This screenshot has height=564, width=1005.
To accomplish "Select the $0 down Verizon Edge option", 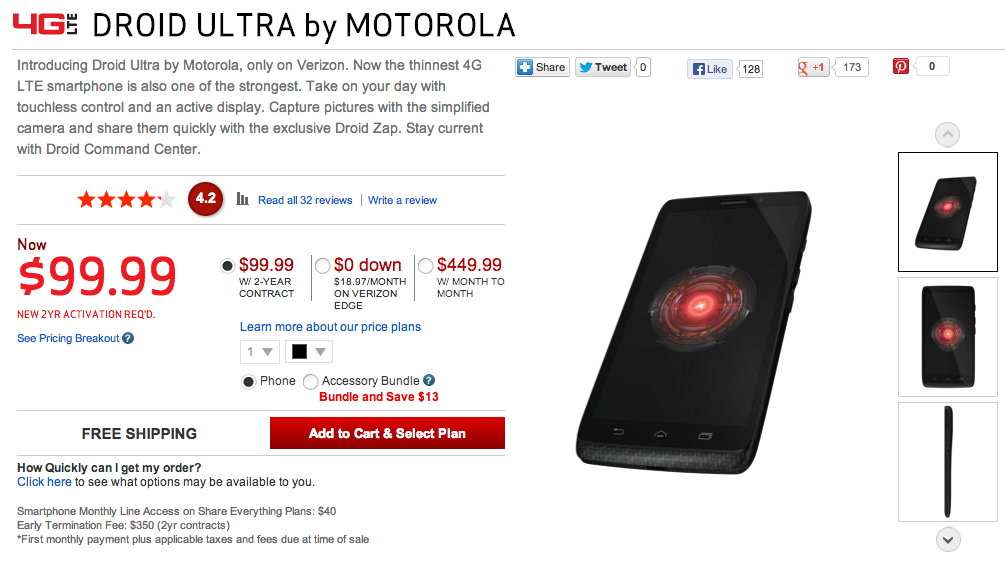I will [x=322, y=266].
